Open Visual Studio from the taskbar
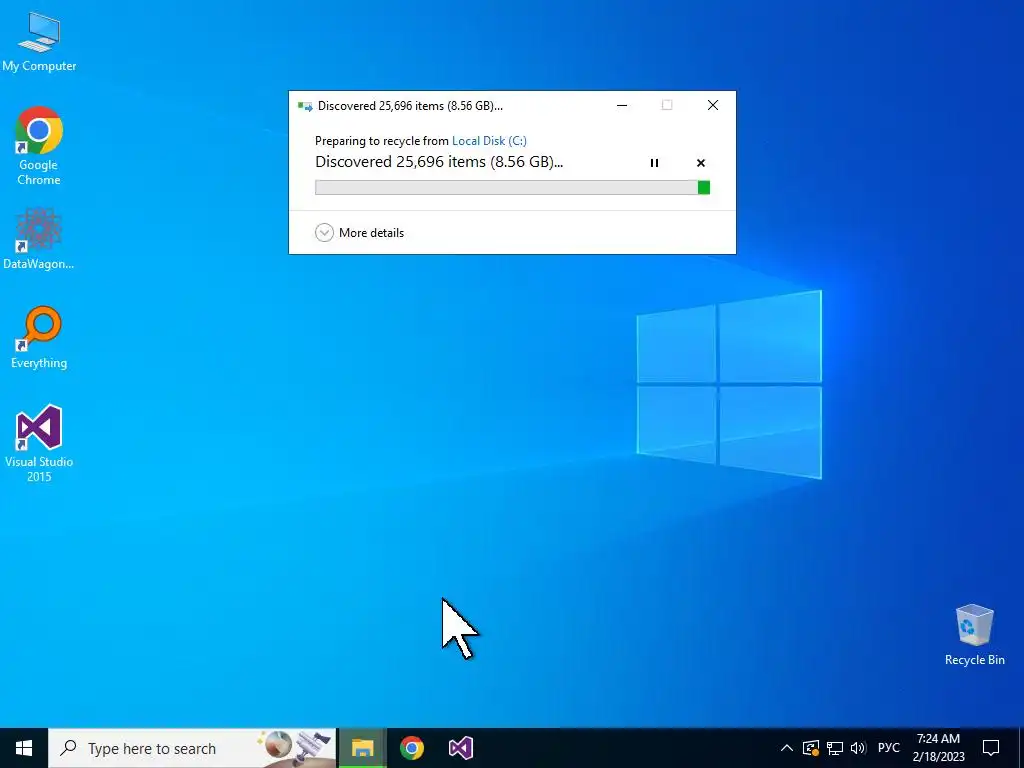The image size is (1024, 768). (x=460, y=748)
